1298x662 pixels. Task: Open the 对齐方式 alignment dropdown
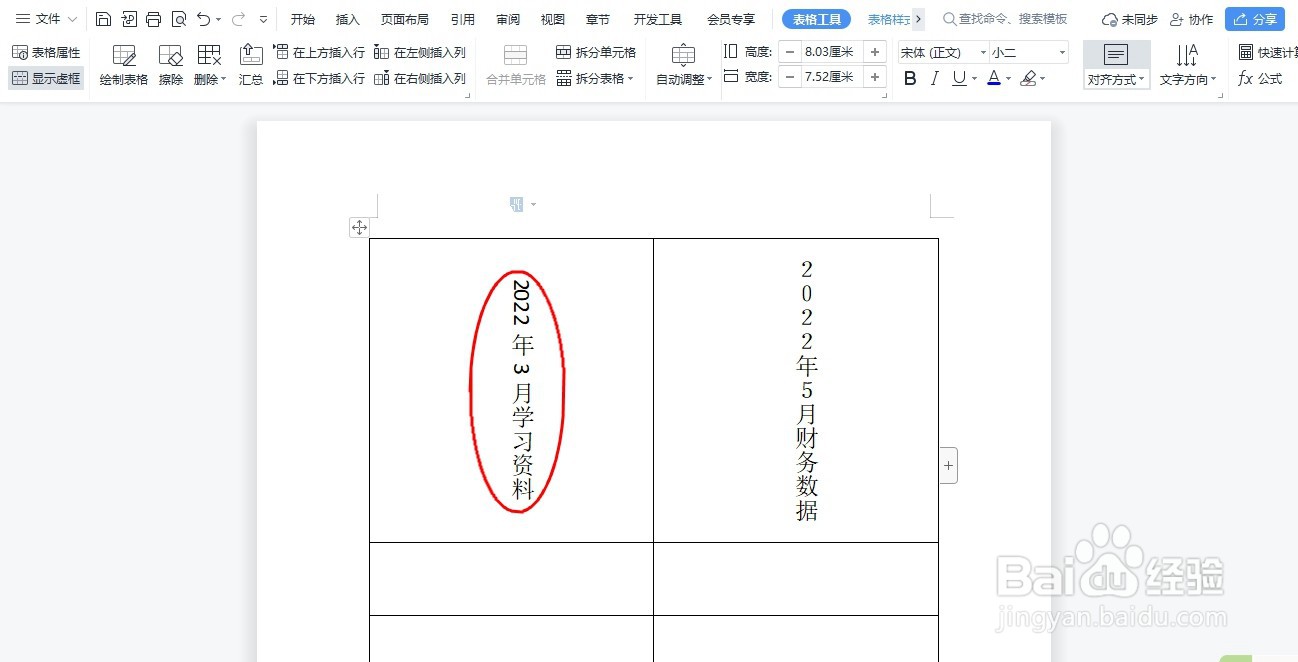point(1117,66)
